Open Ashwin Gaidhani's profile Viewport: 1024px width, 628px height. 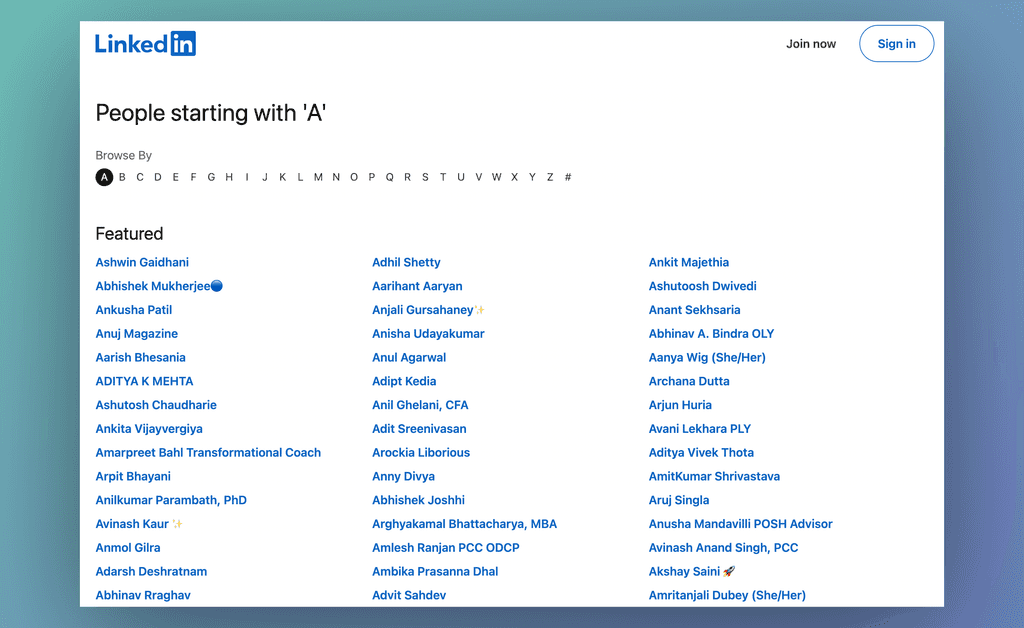coord(142,262)
